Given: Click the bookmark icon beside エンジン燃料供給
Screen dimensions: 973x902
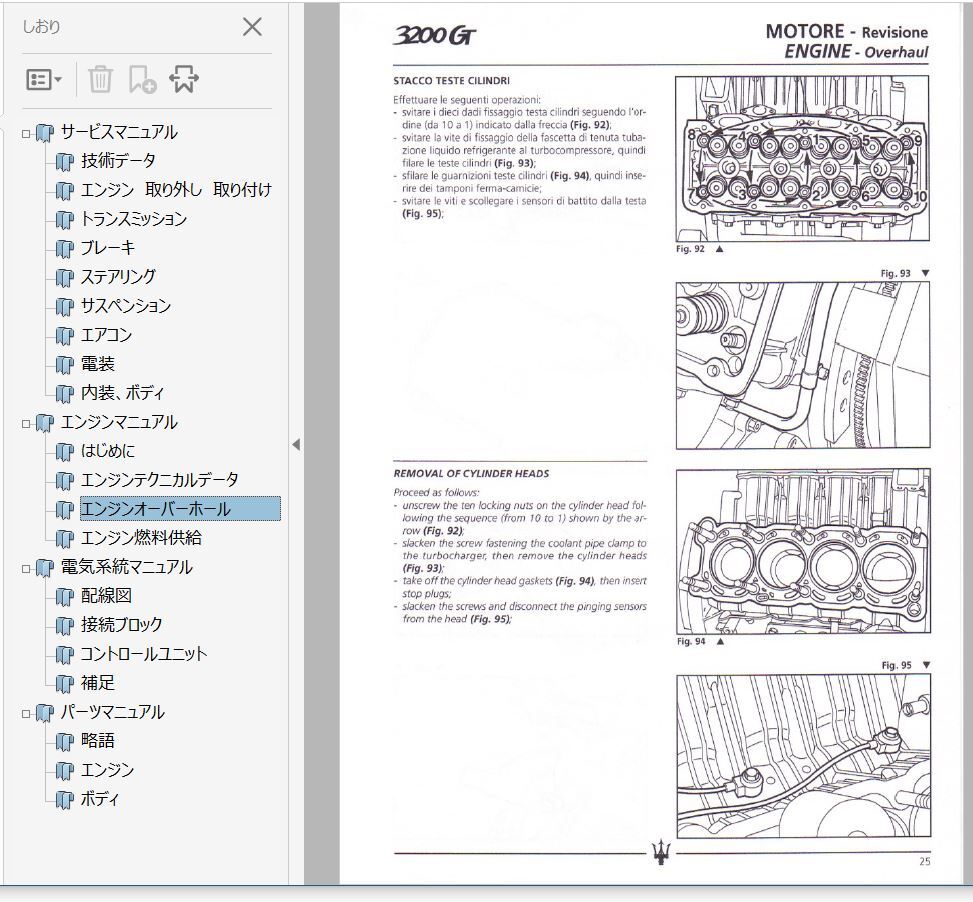Looking at the screenshot, I should pyautogui.click(x=65, y=539).
